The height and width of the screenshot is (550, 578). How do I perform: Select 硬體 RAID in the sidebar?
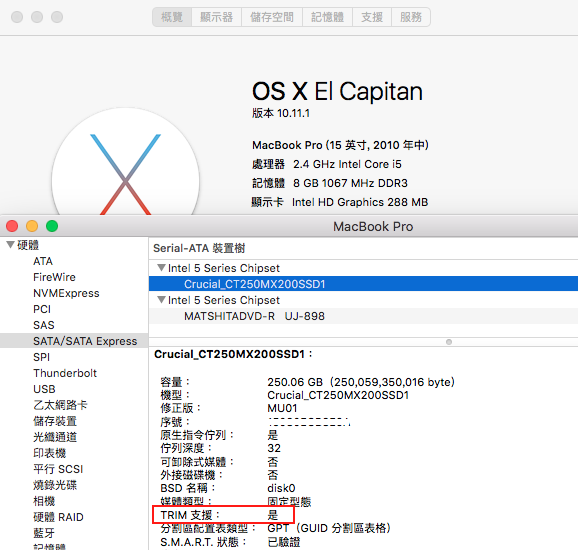click(x=58, y=517)
